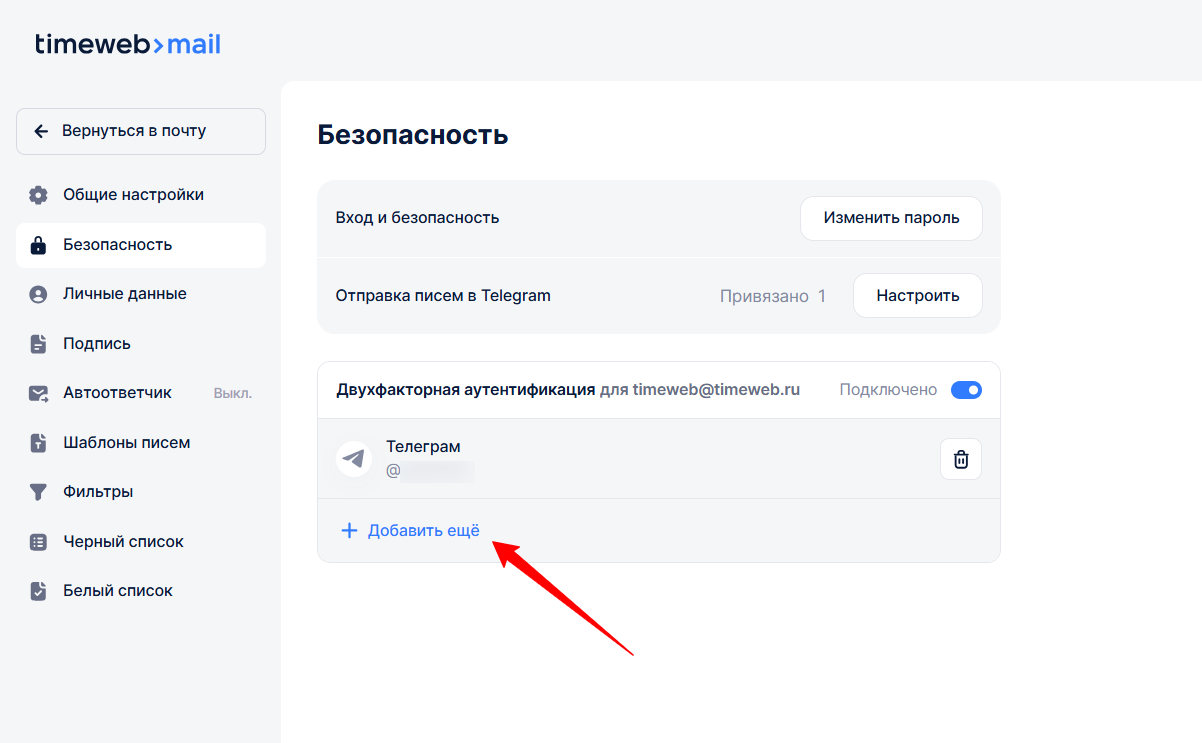This screenshot has height=743, width=1202.
Task: Click the gear icon for Общие настройки
Action: coord(38,195)
